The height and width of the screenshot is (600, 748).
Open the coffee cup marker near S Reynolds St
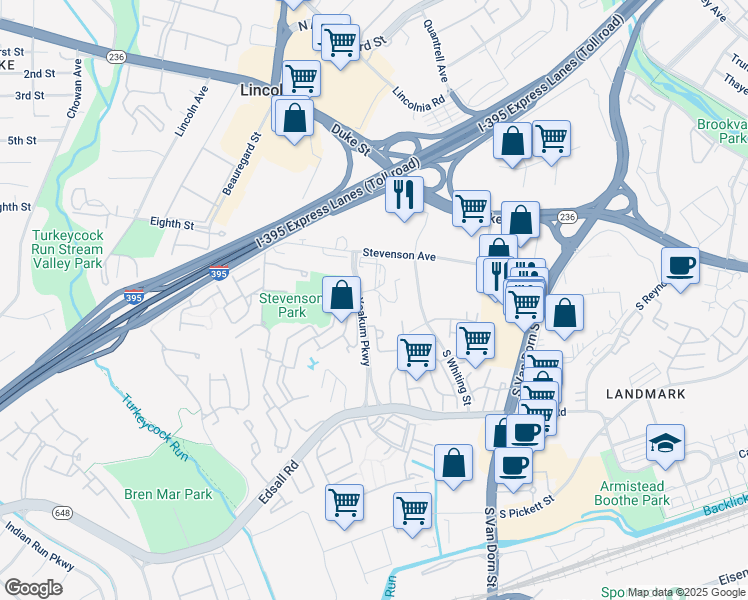pyautogui.click(x=680, y=266)
